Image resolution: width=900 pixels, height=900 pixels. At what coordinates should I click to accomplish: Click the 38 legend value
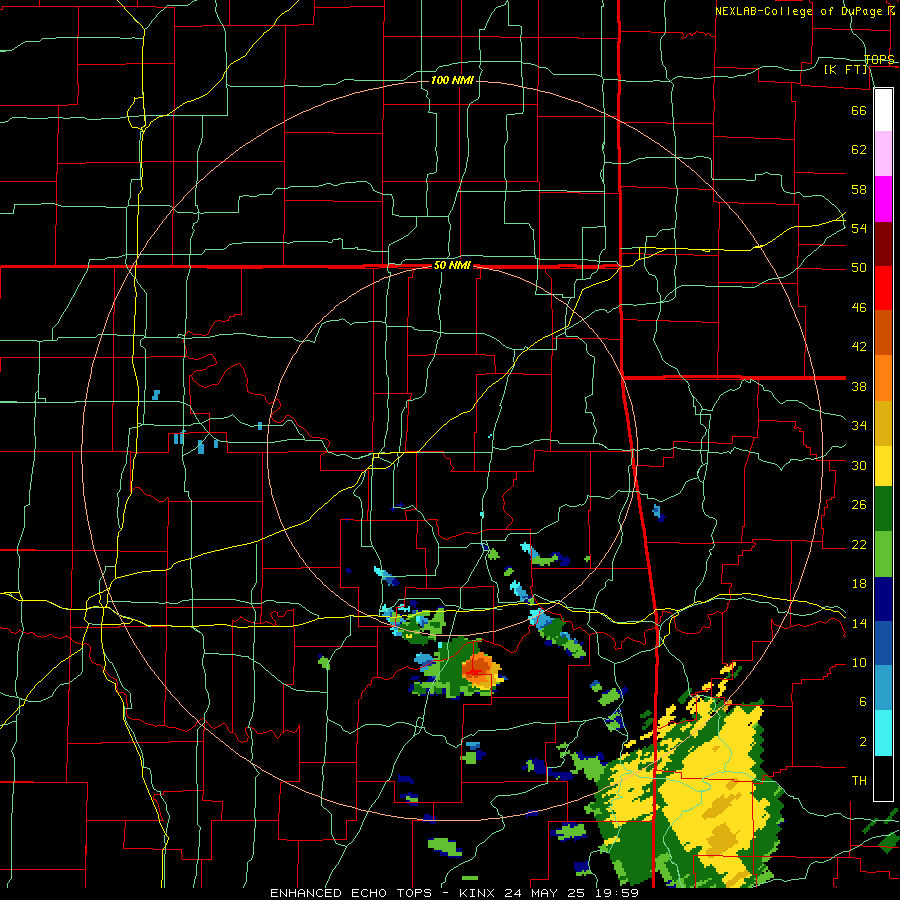859,386
